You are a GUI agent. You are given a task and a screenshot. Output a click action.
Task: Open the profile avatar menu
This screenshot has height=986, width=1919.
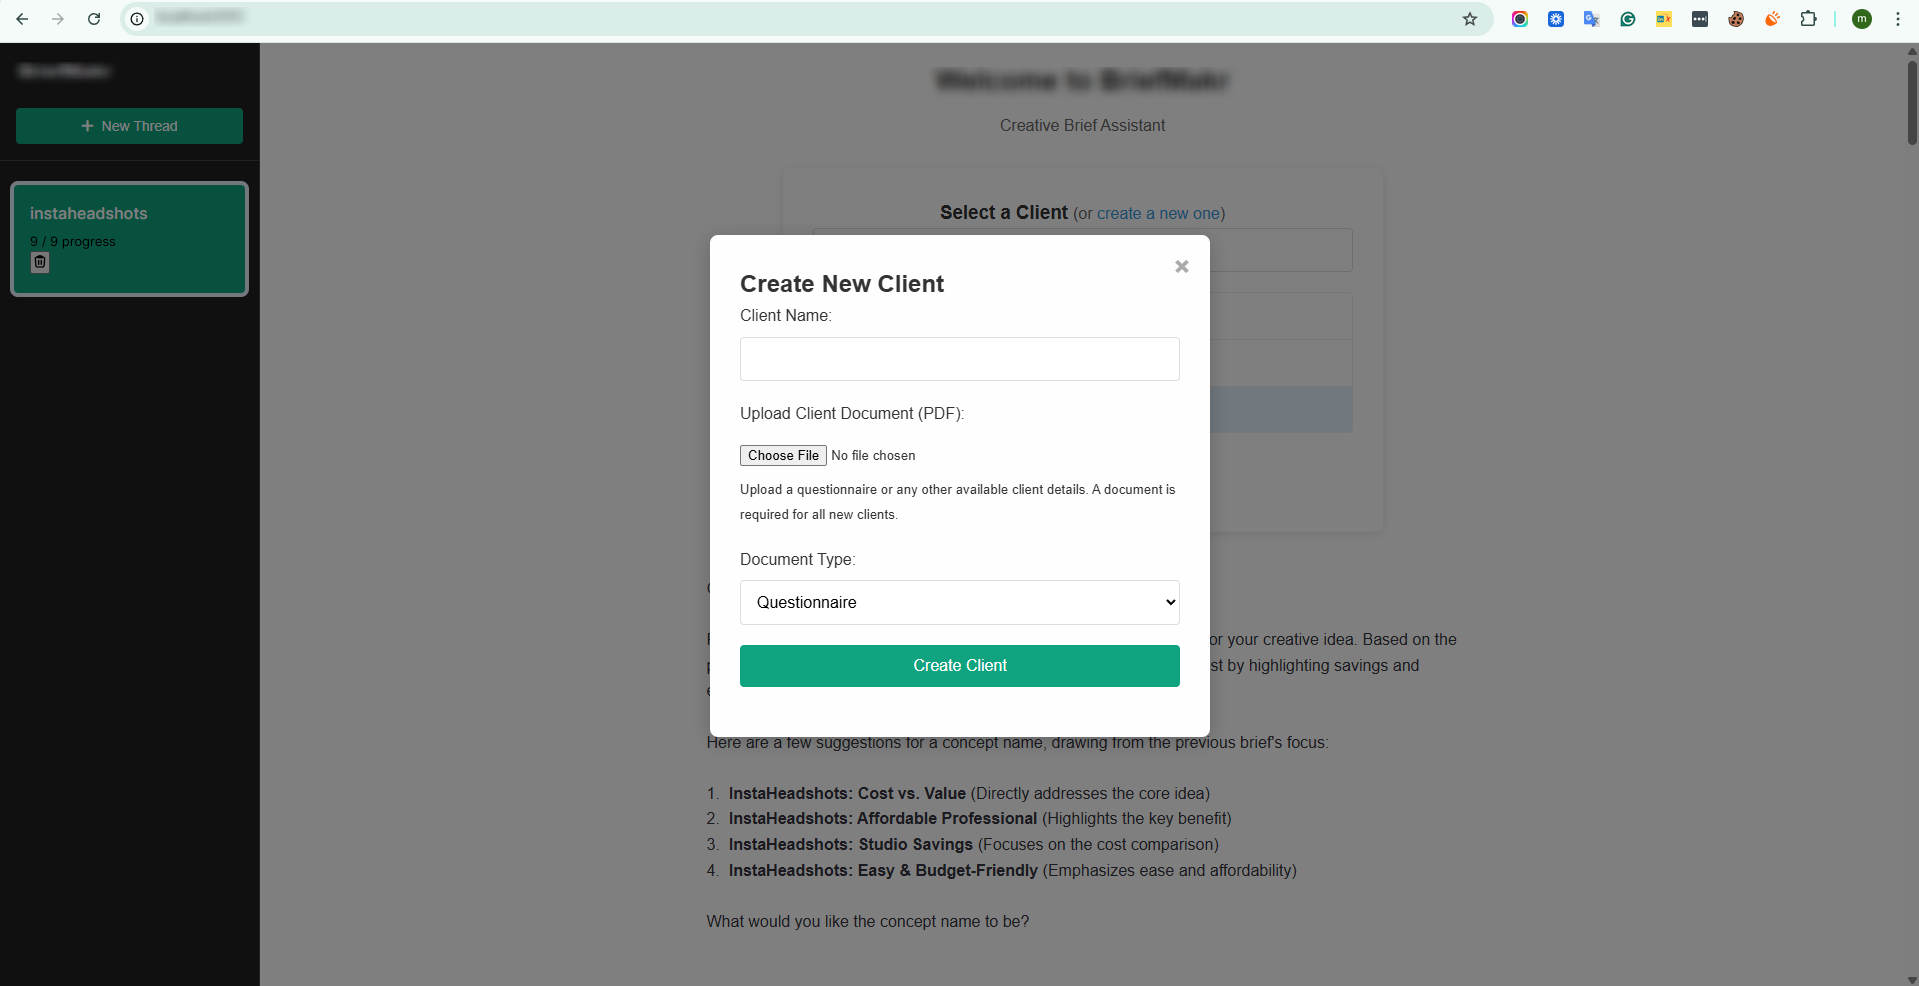click(1861, 19)
